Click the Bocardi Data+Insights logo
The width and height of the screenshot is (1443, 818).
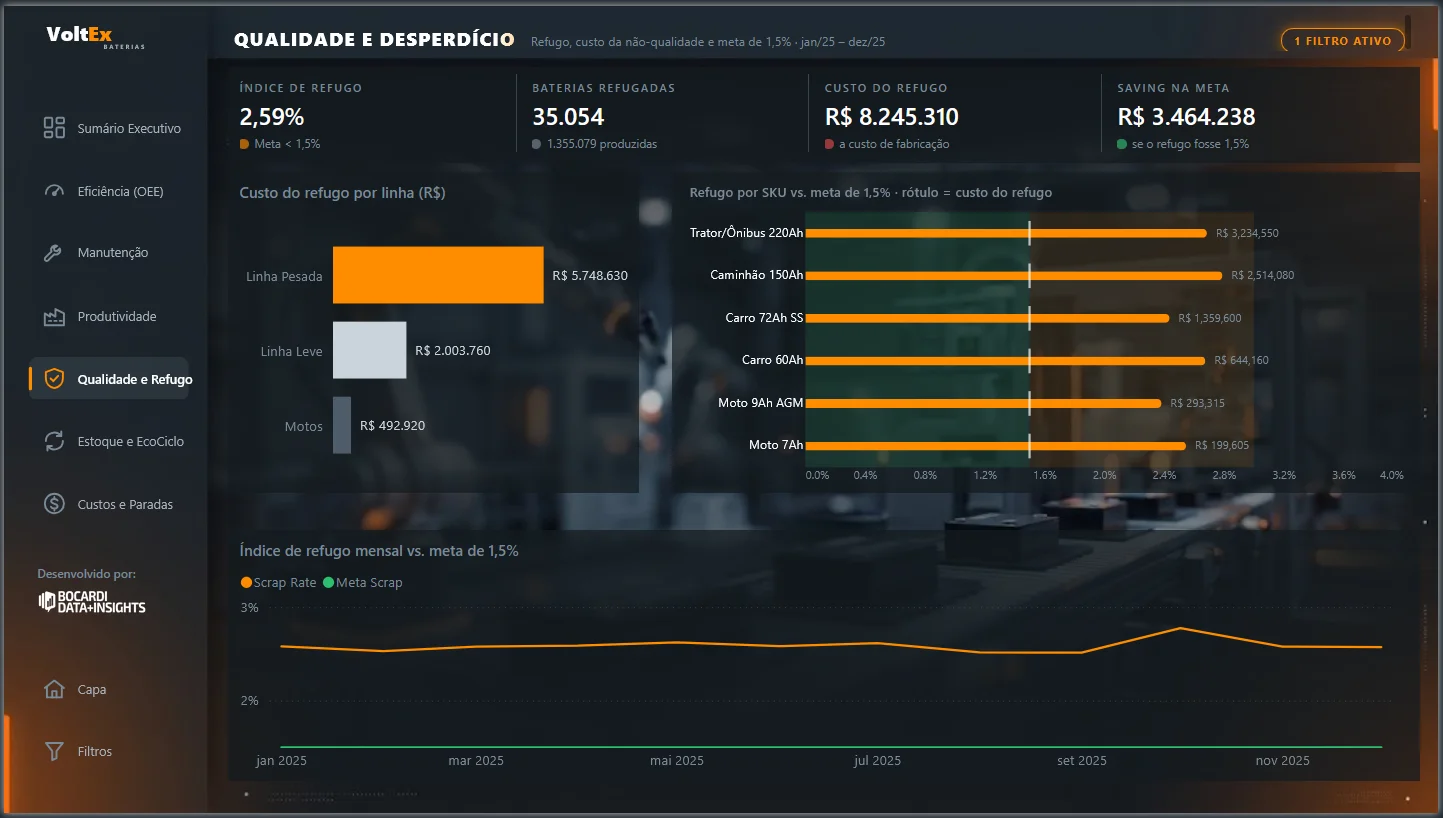point(92,601)
